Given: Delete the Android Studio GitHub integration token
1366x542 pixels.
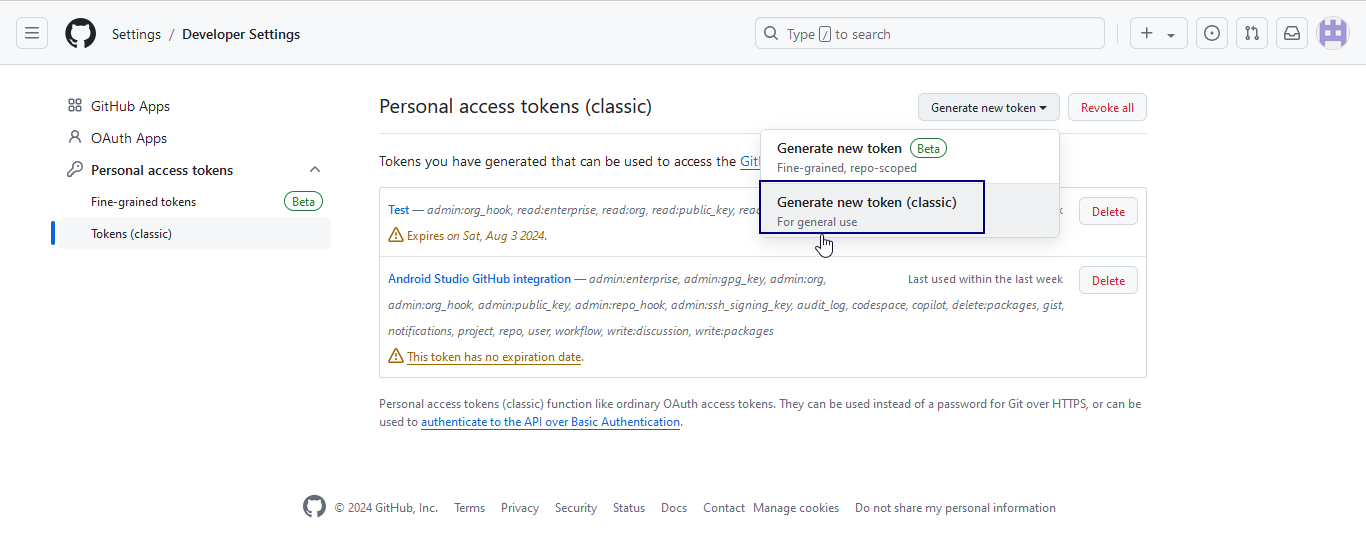Looking at the screenshot, I should (1108, 281).
